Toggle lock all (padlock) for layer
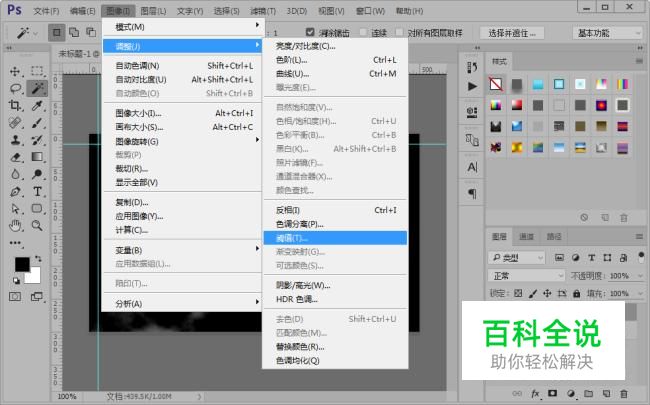The height and width of the screenshot is (405, 650). click(577, 293)
